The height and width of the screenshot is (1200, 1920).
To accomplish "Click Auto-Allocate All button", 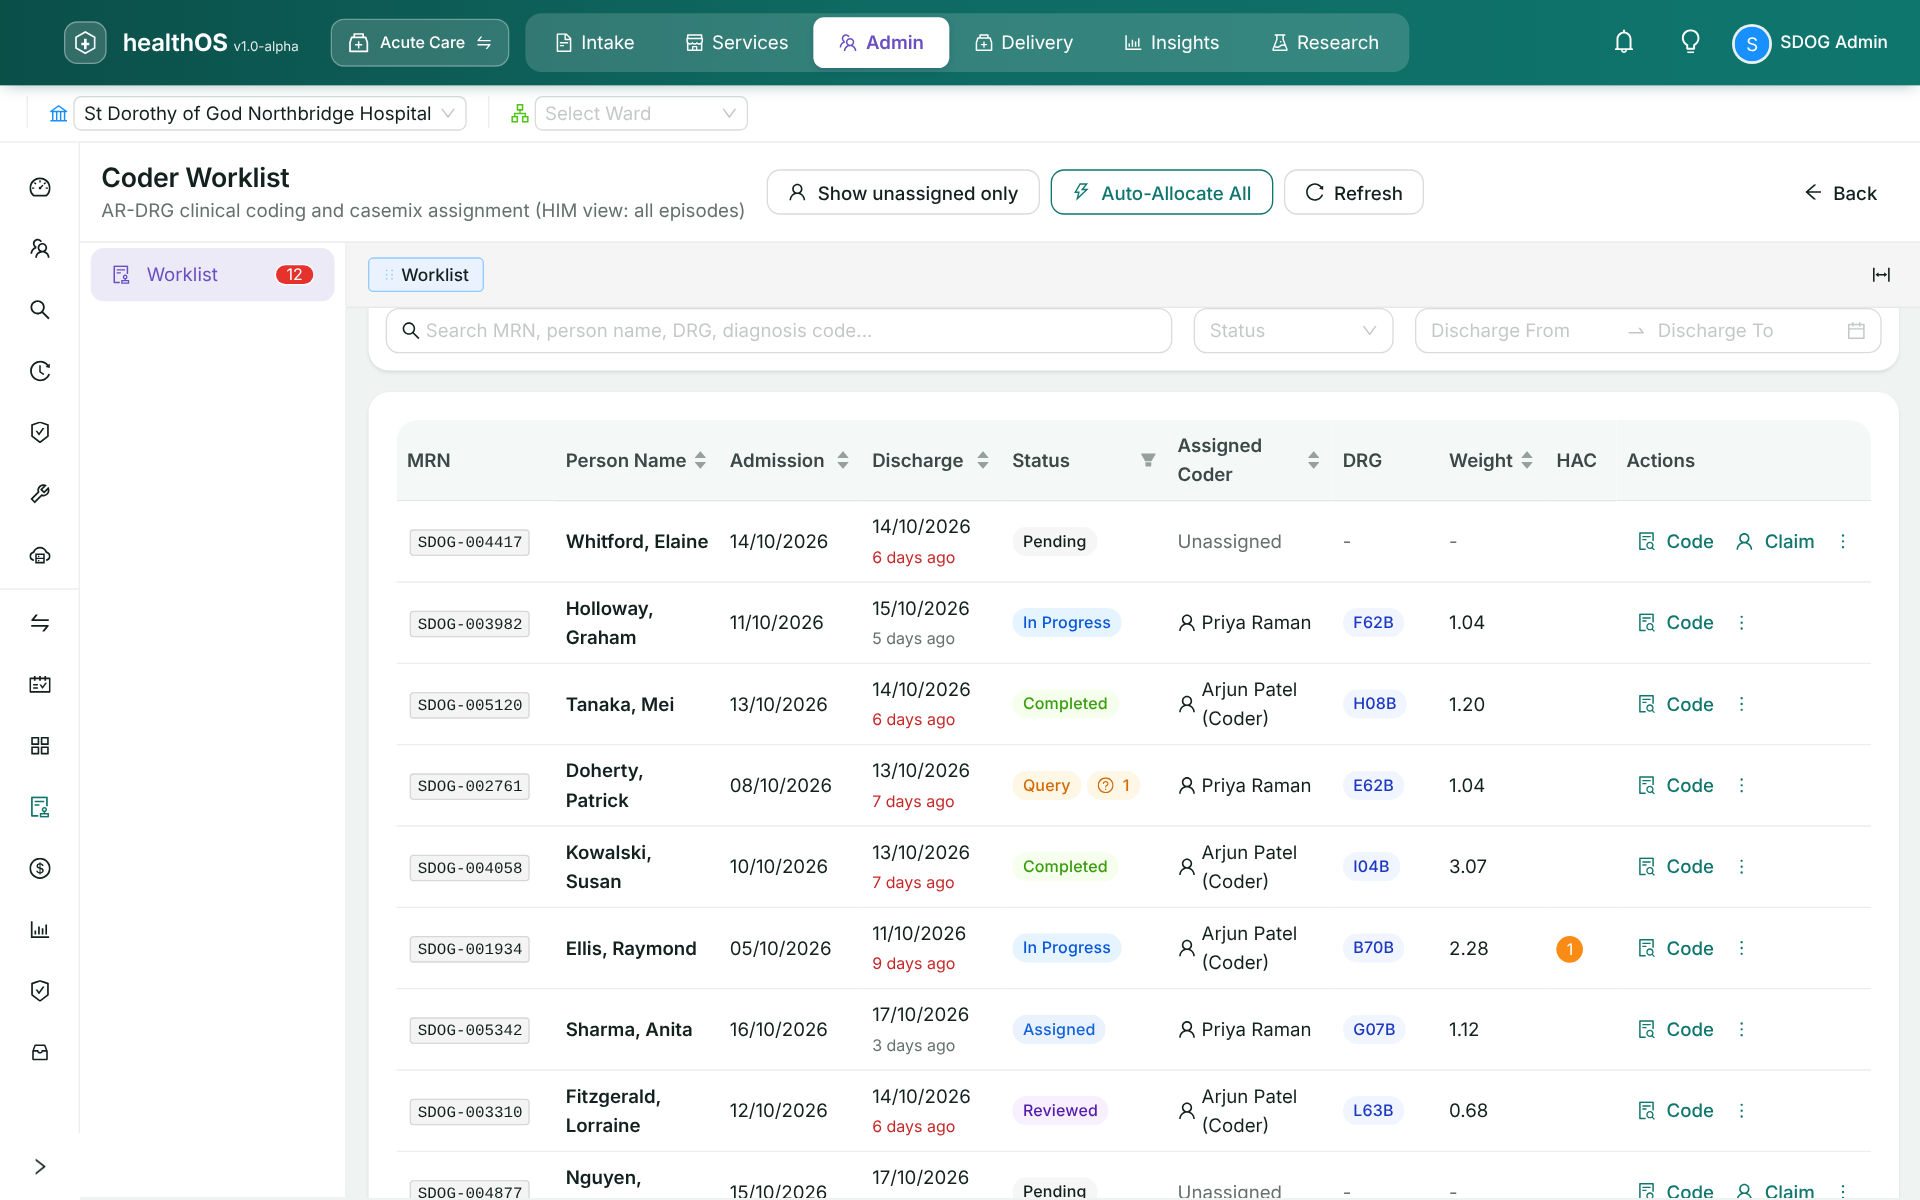I will click(1162, 192).
